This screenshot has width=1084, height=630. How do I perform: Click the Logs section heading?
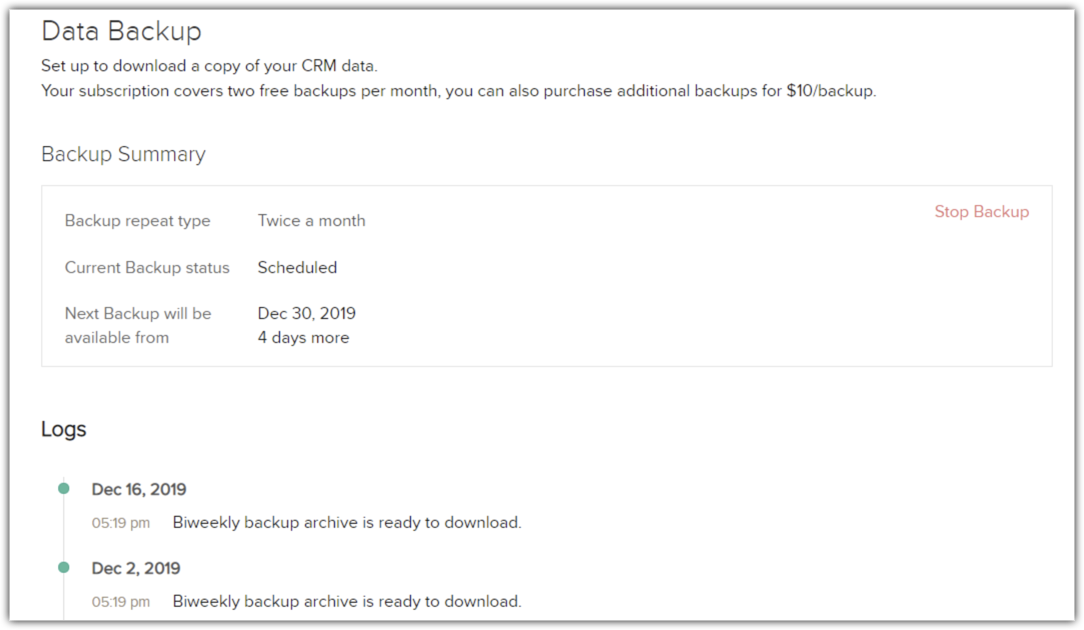click(x=64, y=429)
